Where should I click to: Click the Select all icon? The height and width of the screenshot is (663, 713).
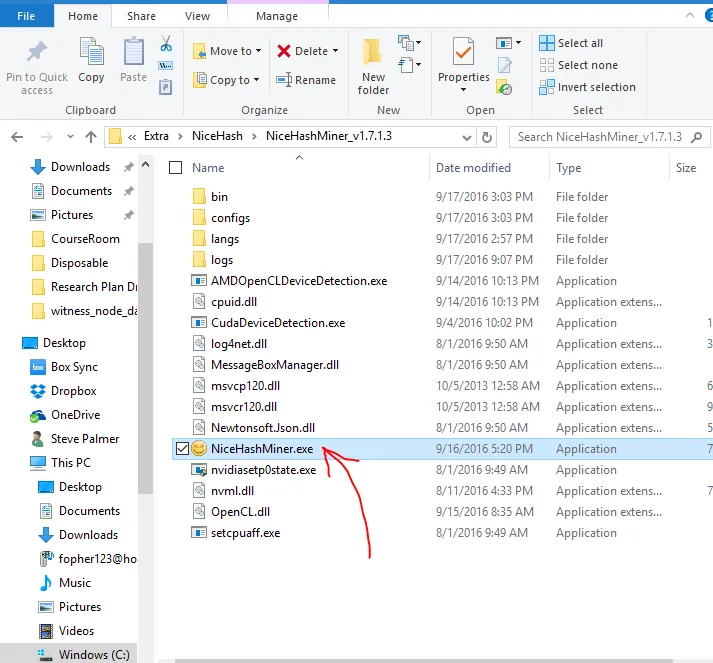547,43
